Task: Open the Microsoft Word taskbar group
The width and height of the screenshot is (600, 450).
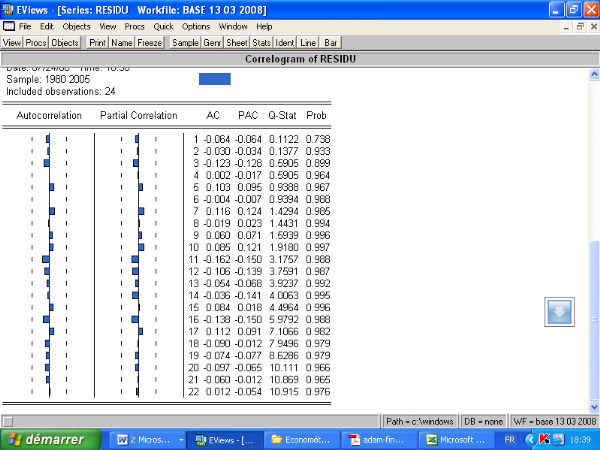Action: (x=148, y=440)
